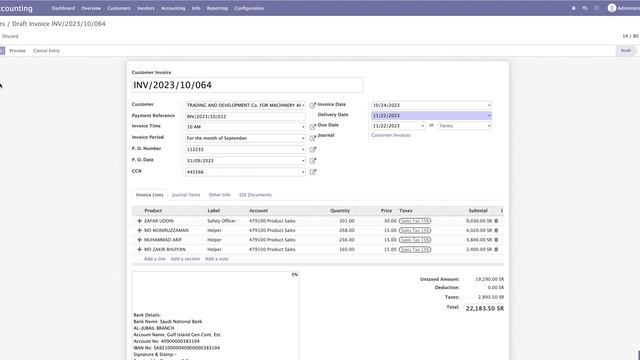This screenshot has width=640, height=360.
Task: Open the activities clock icon in top bar
Action: [596, 8]
